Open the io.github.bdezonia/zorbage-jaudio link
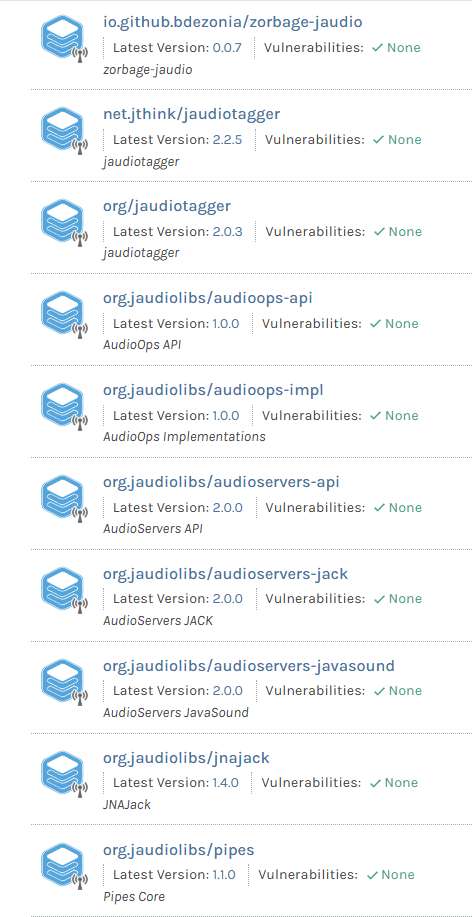Image resolution: width=472 pixels, height=917 pixels. coord(233,22)
